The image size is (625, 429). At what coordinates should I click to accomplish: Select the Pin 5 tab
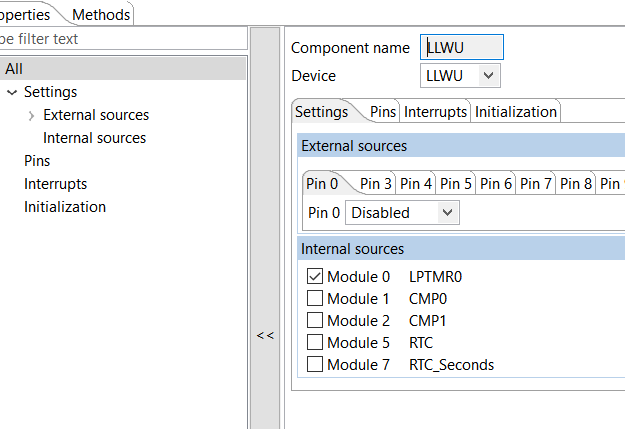click(456, 184)
